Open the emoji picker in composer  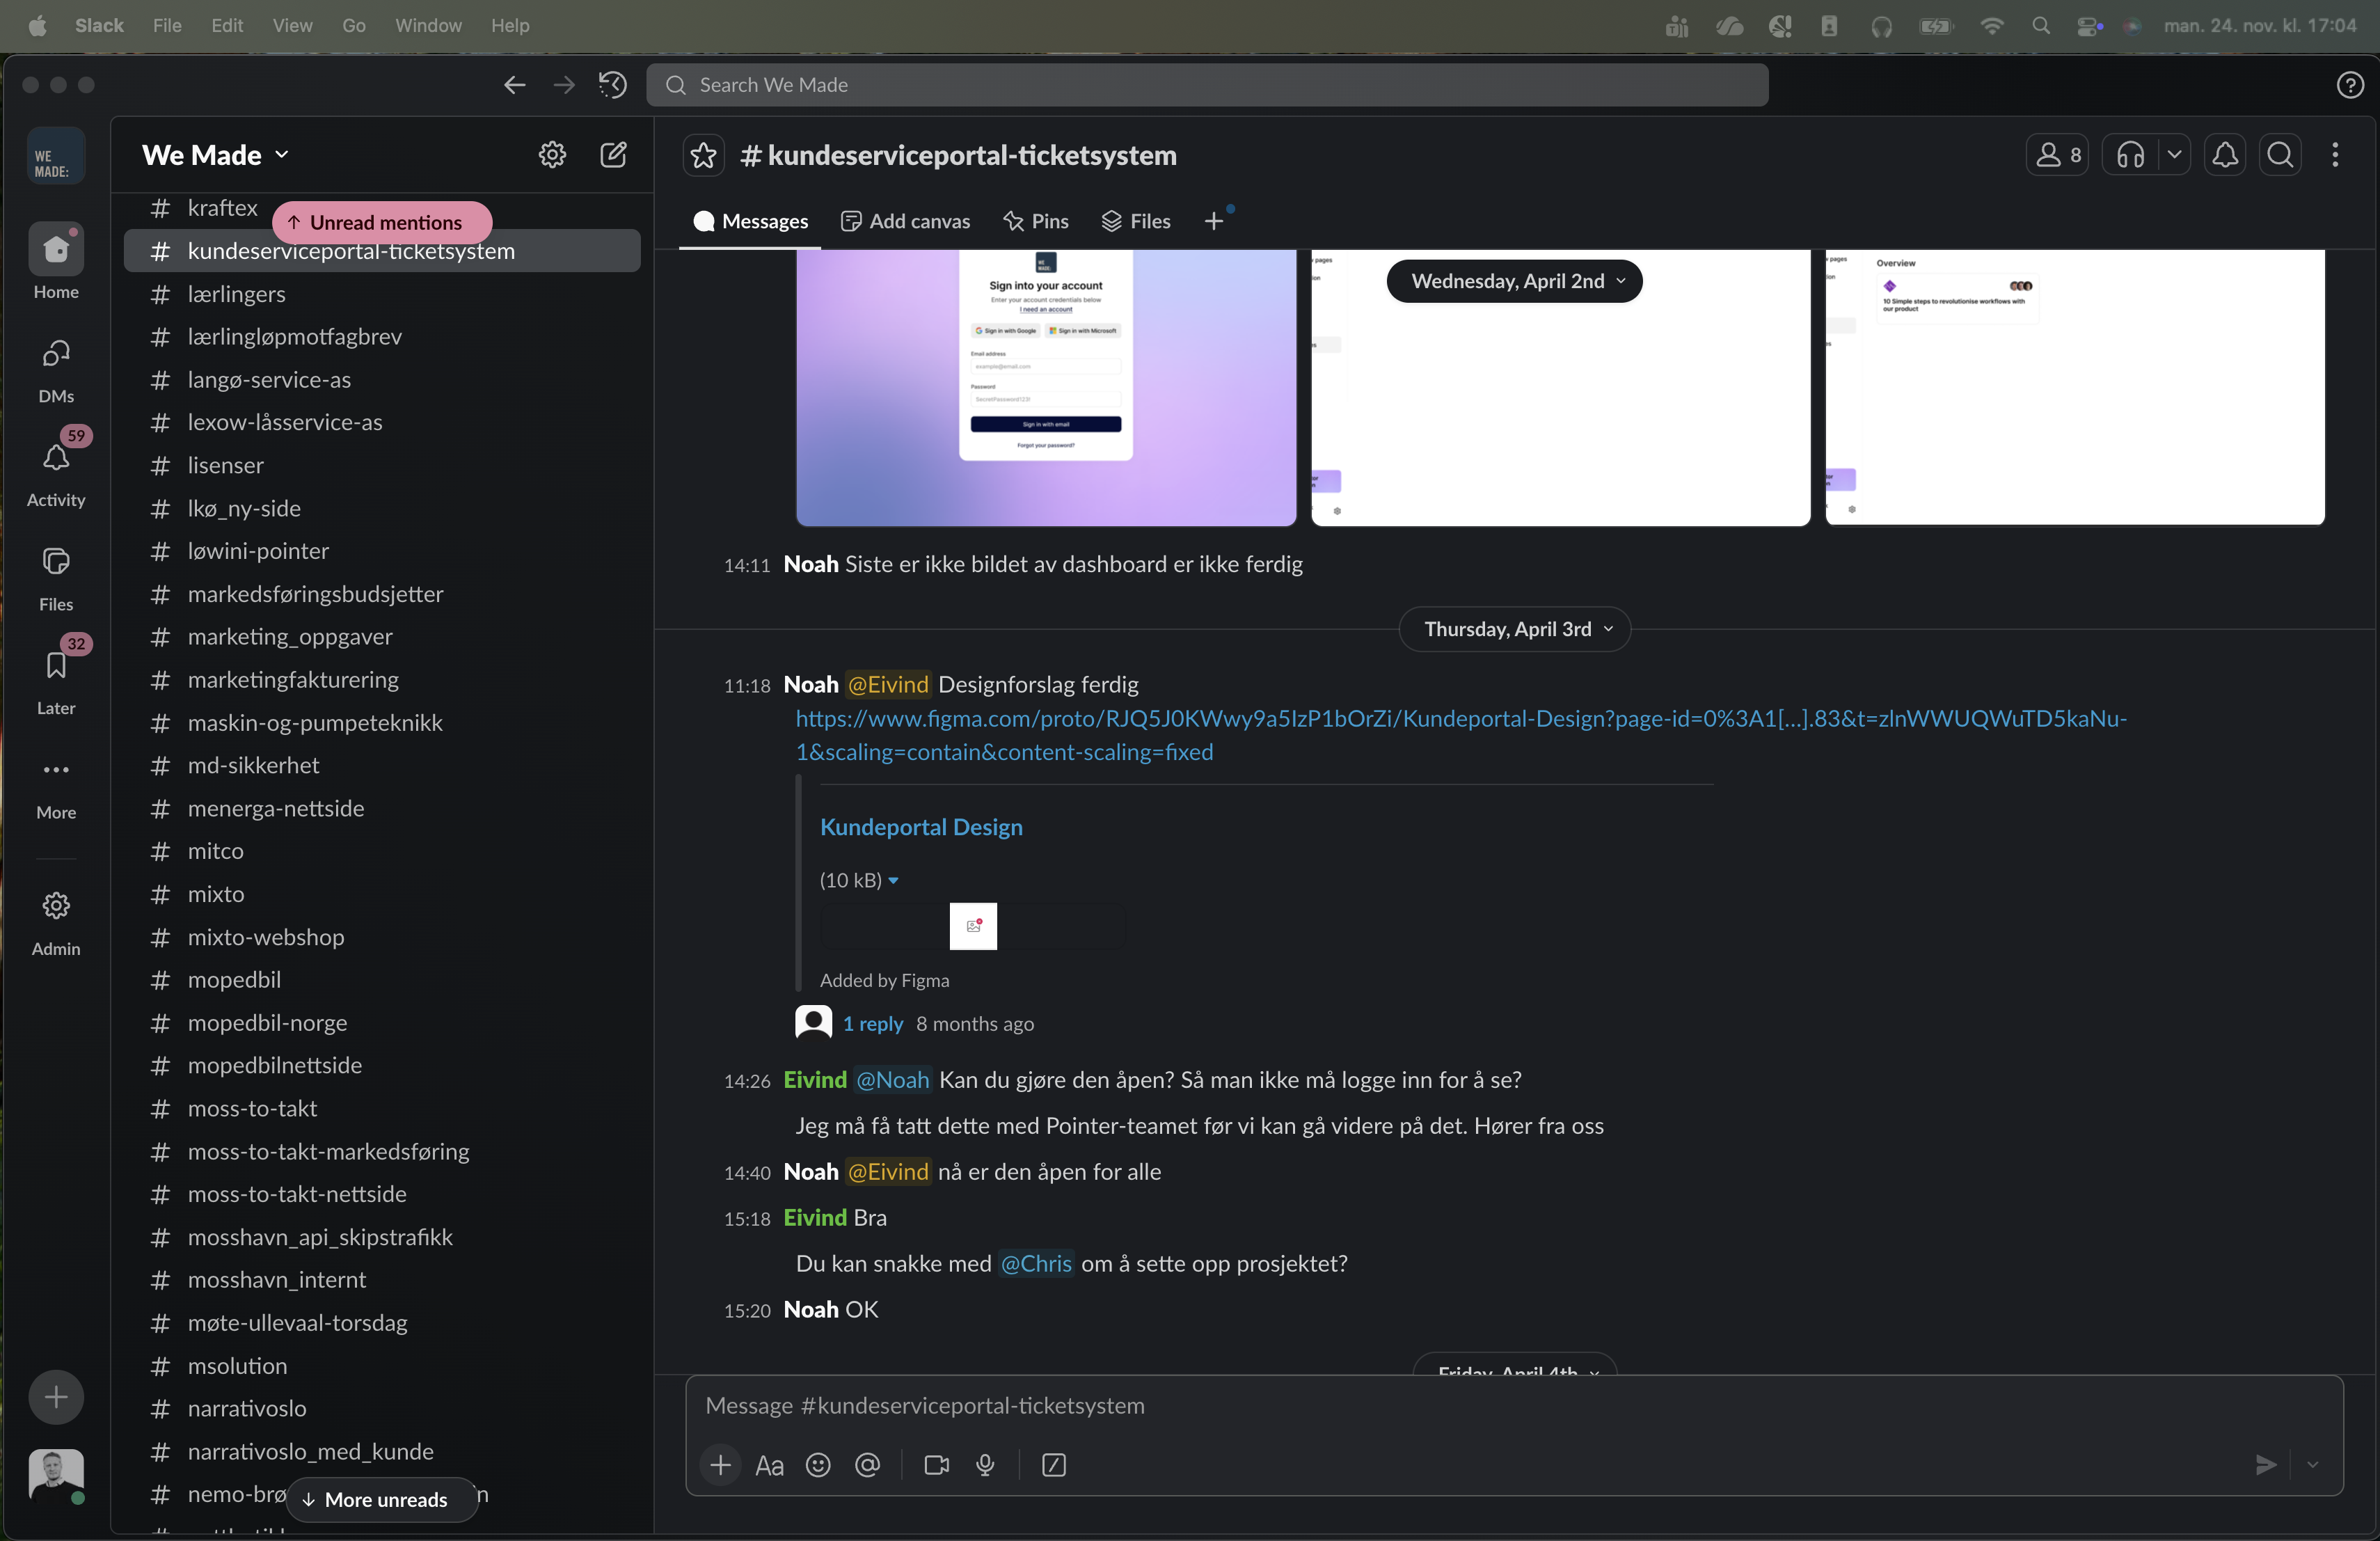point(818,1465)
